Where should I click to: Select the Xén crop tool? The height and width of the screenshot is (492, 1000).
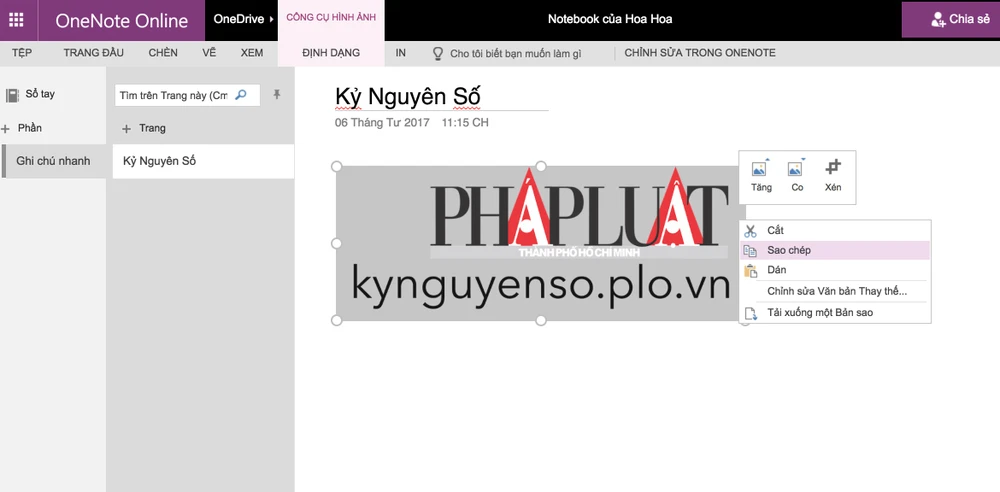click(833, 168)
